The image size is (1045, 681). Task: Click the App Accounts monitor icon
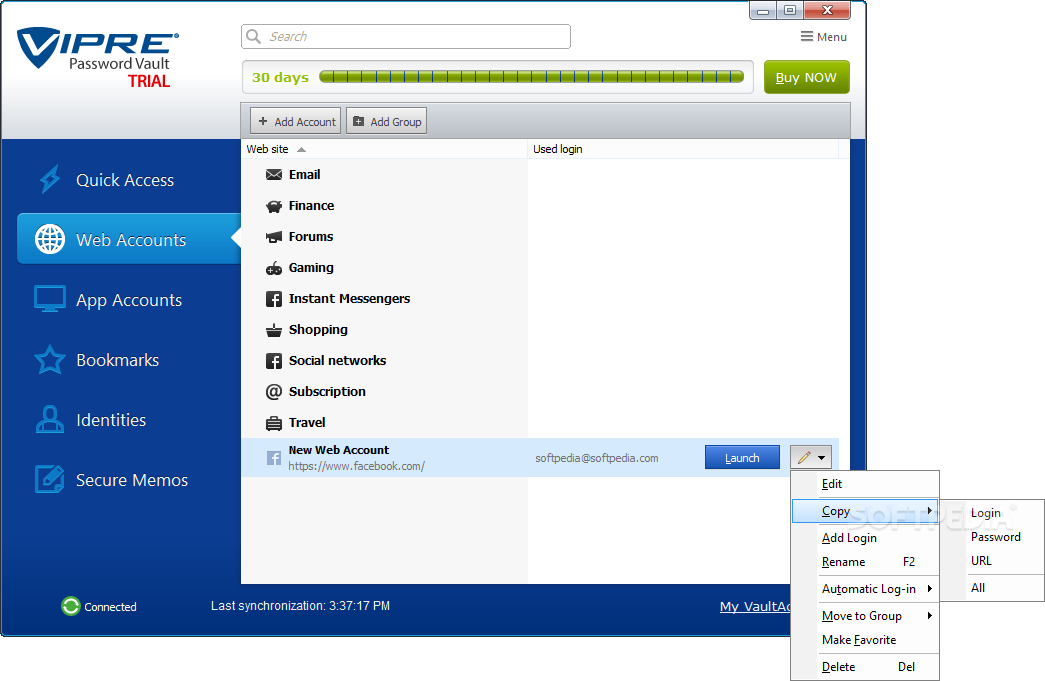(x=50, y=299)
